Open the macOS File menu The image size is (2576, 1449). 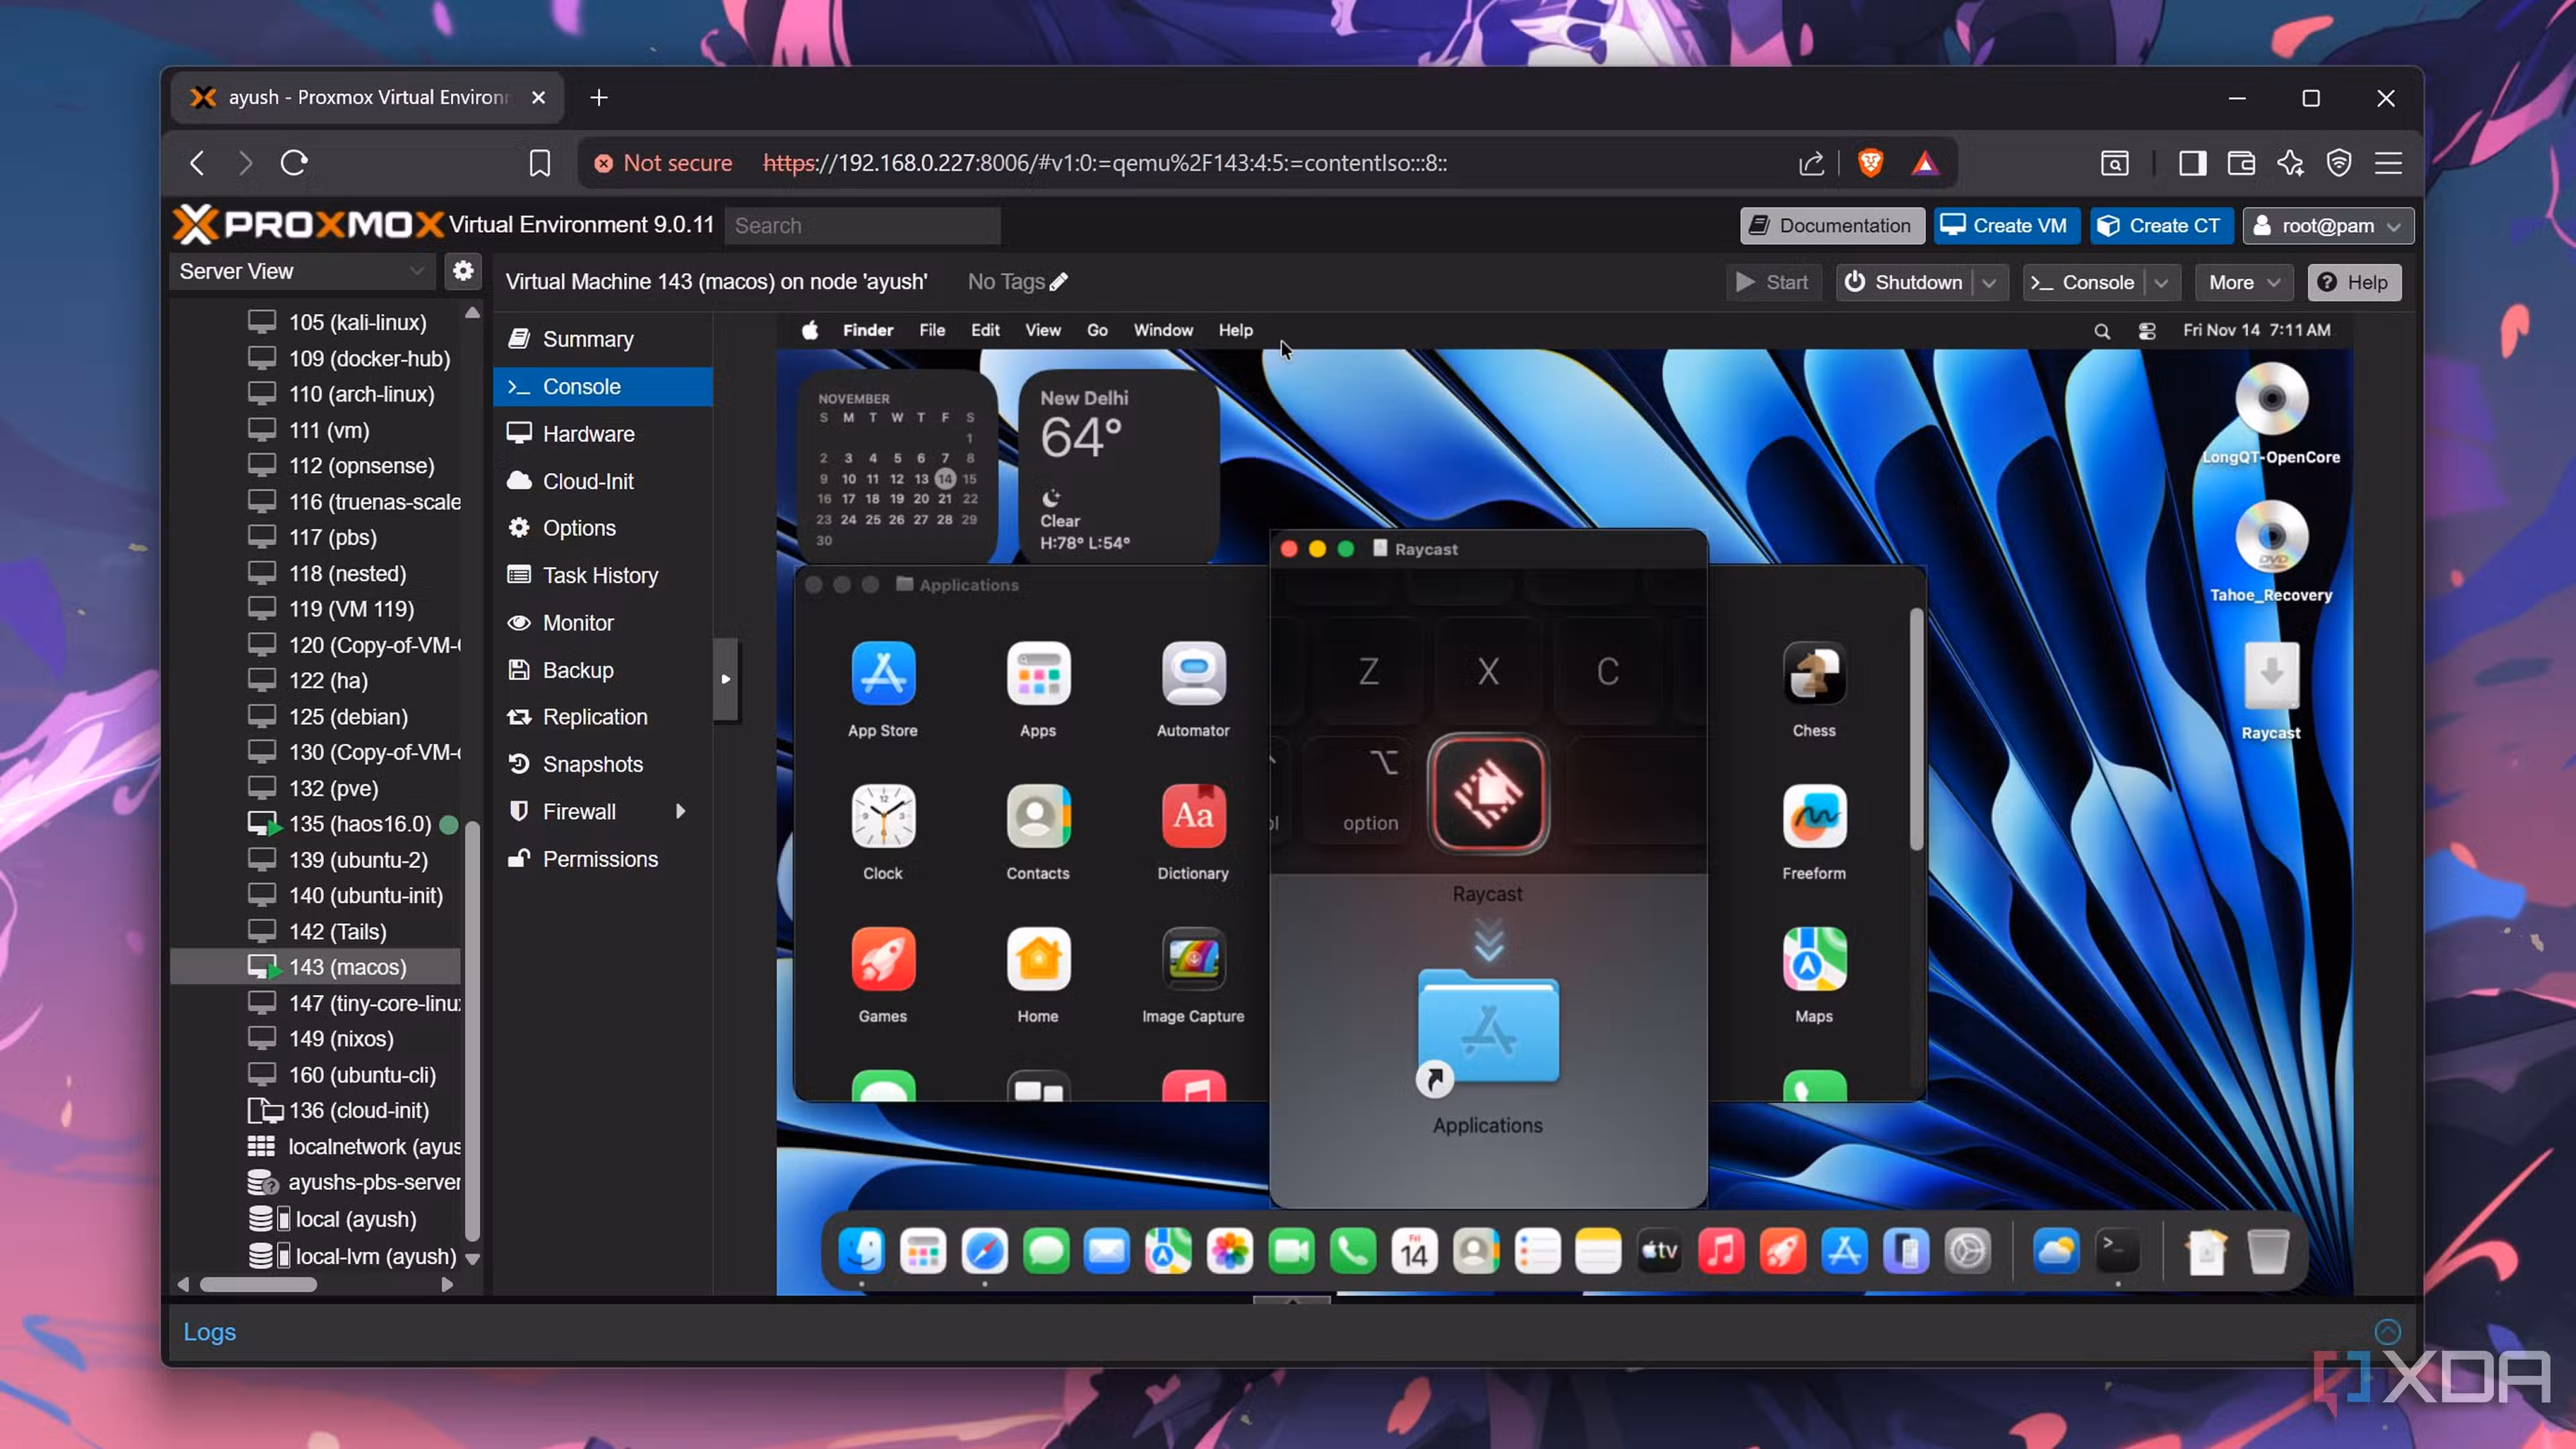coord(931,330)
